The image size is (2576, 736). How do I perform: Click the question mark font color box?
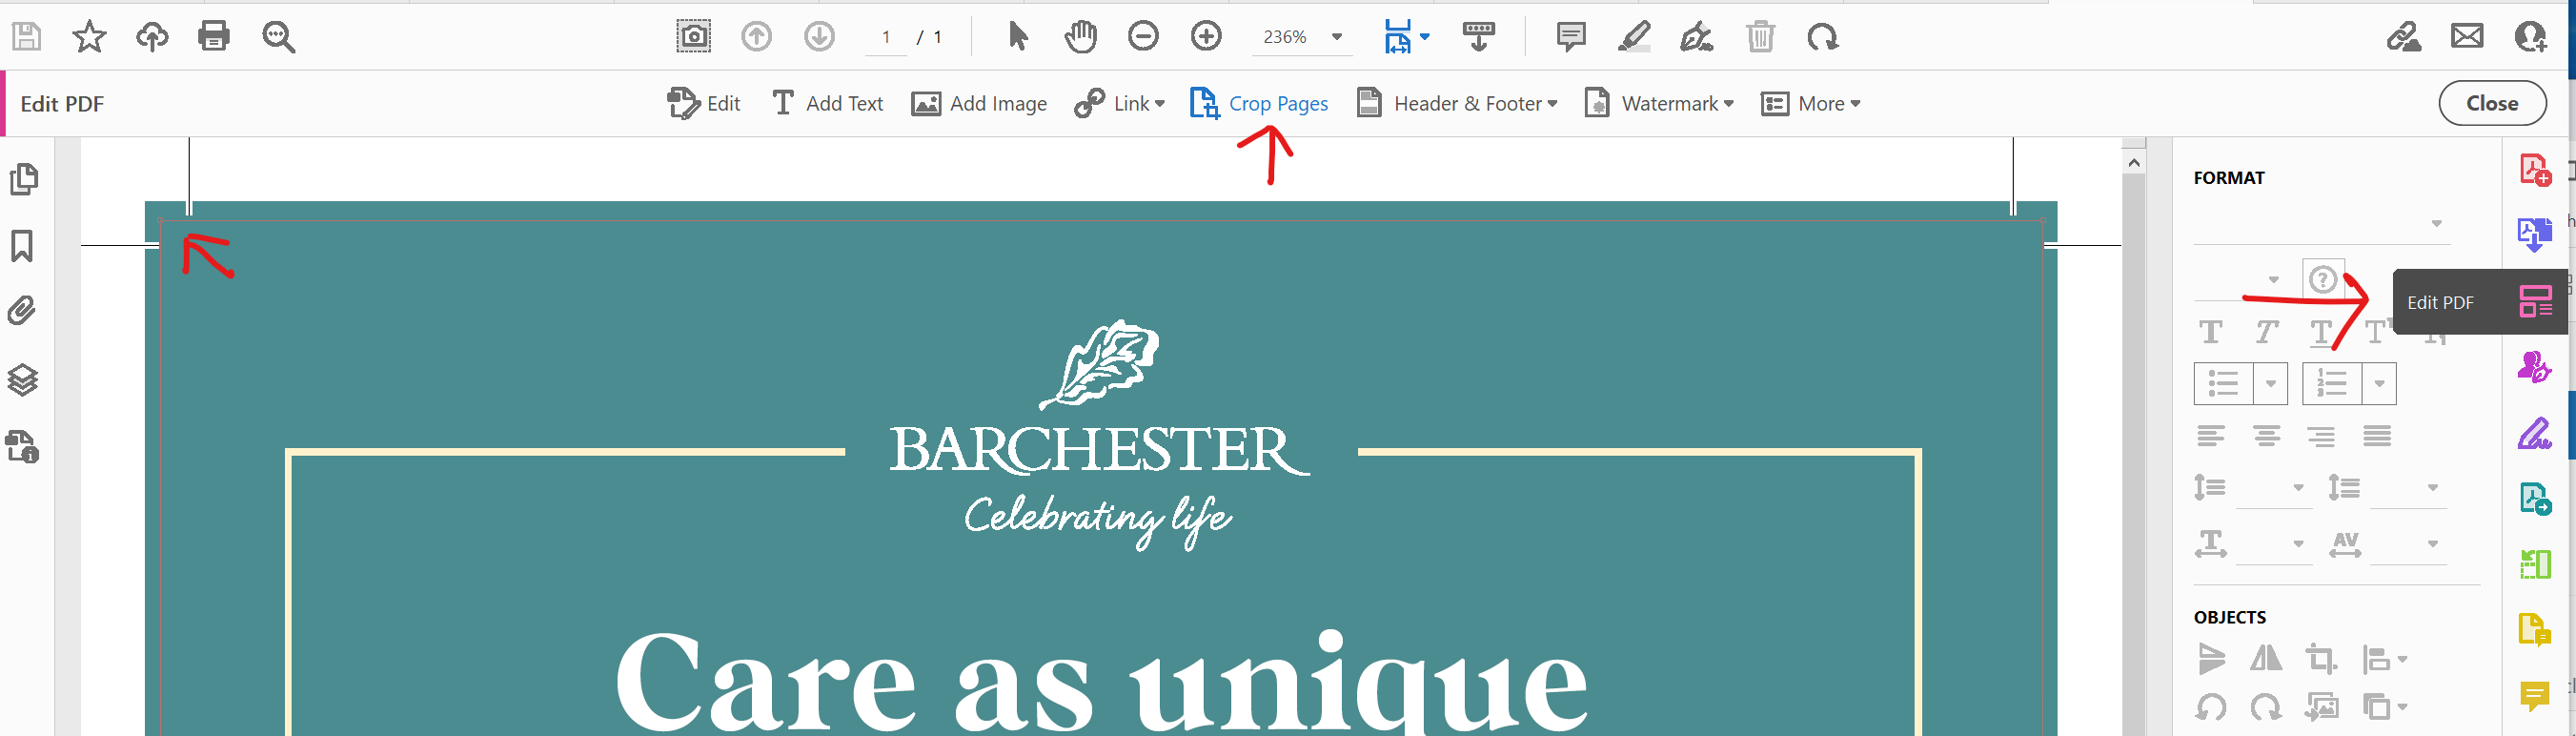2323,279
